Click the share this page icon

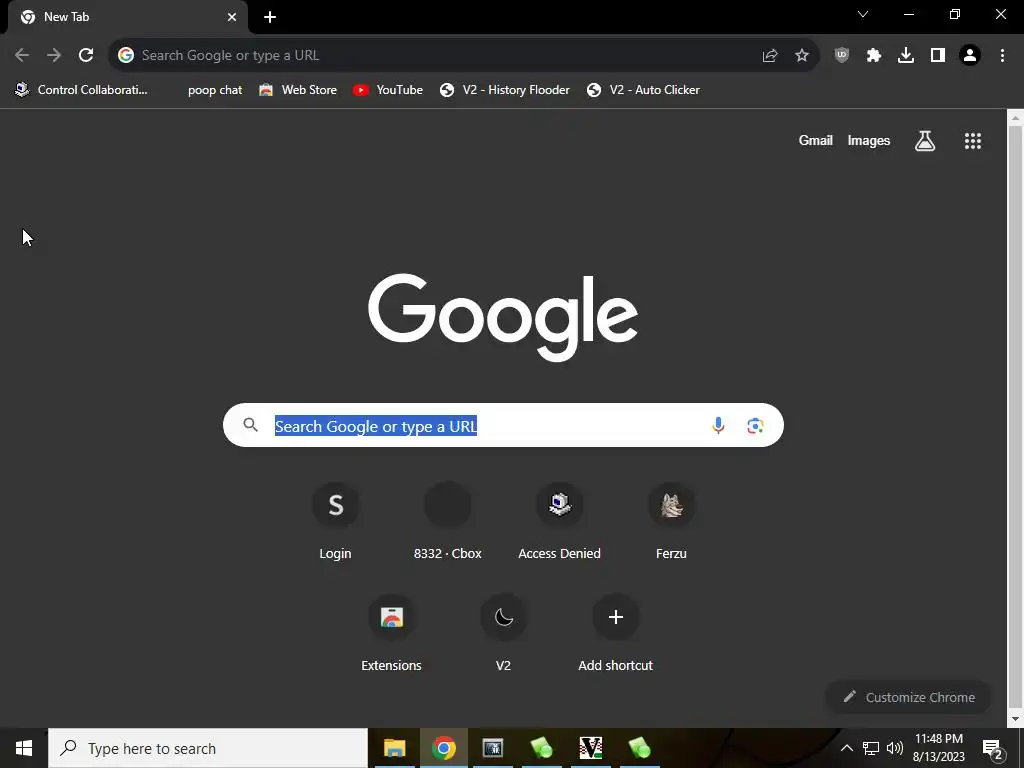[770, 56]
